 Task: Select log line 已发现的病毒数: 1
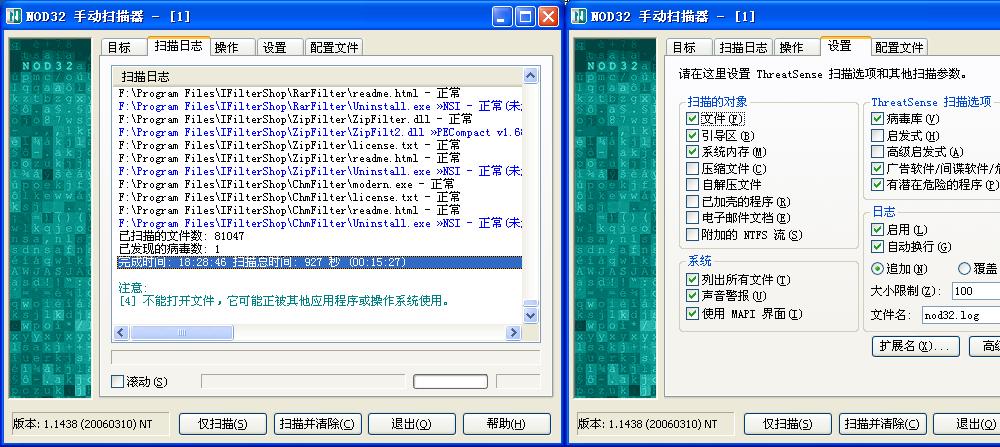[x=170, y=249]
